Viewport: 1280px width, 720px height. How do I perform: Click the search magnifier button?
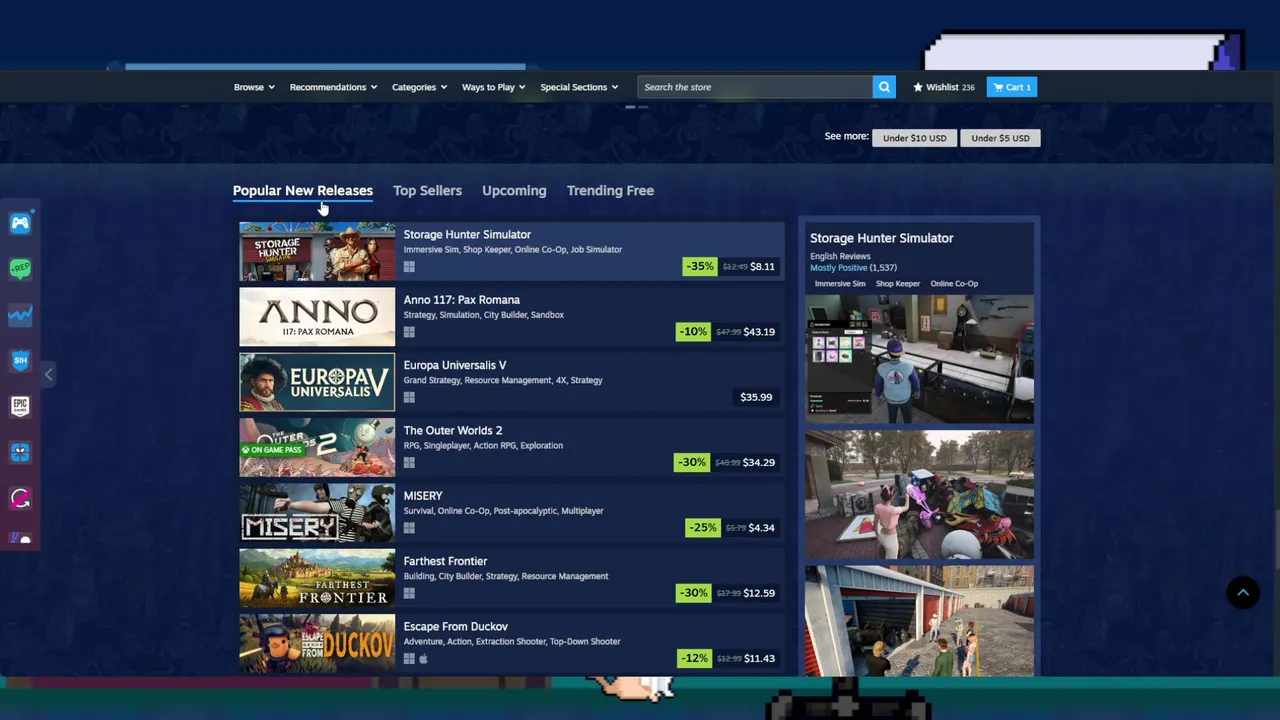coord(884,87)
